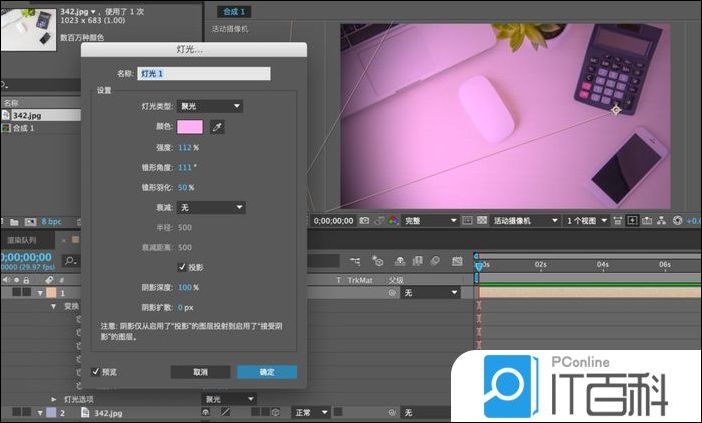
Task: Click the 名称 column header in project
Action: (x=11, y=103)
